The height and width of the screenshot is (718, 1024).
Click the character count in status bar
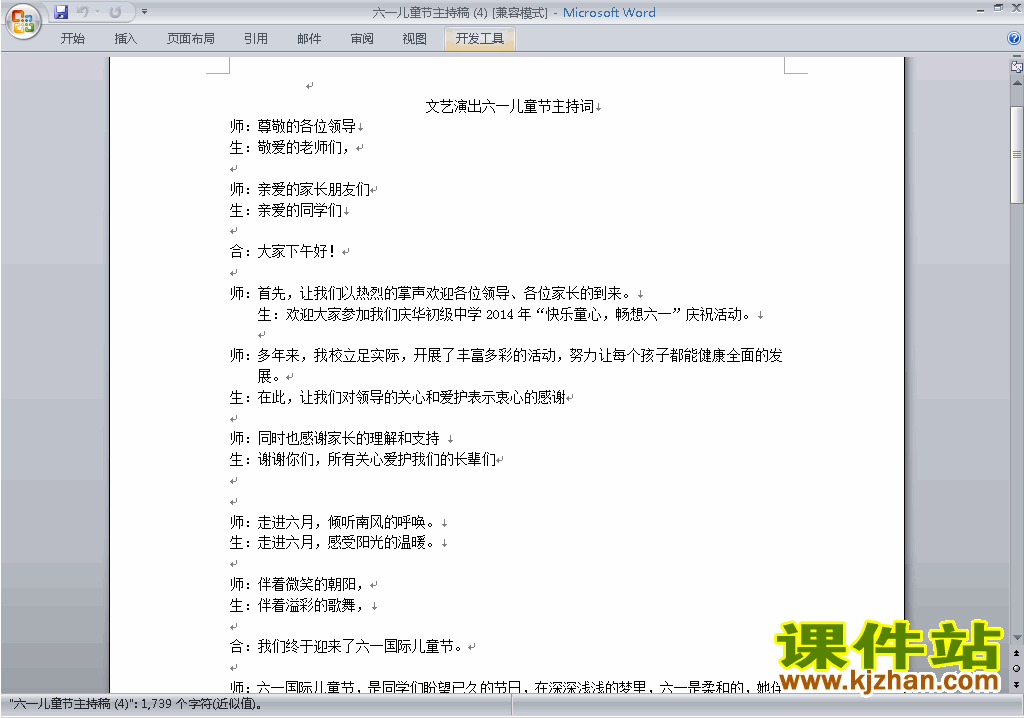(135, 704)
